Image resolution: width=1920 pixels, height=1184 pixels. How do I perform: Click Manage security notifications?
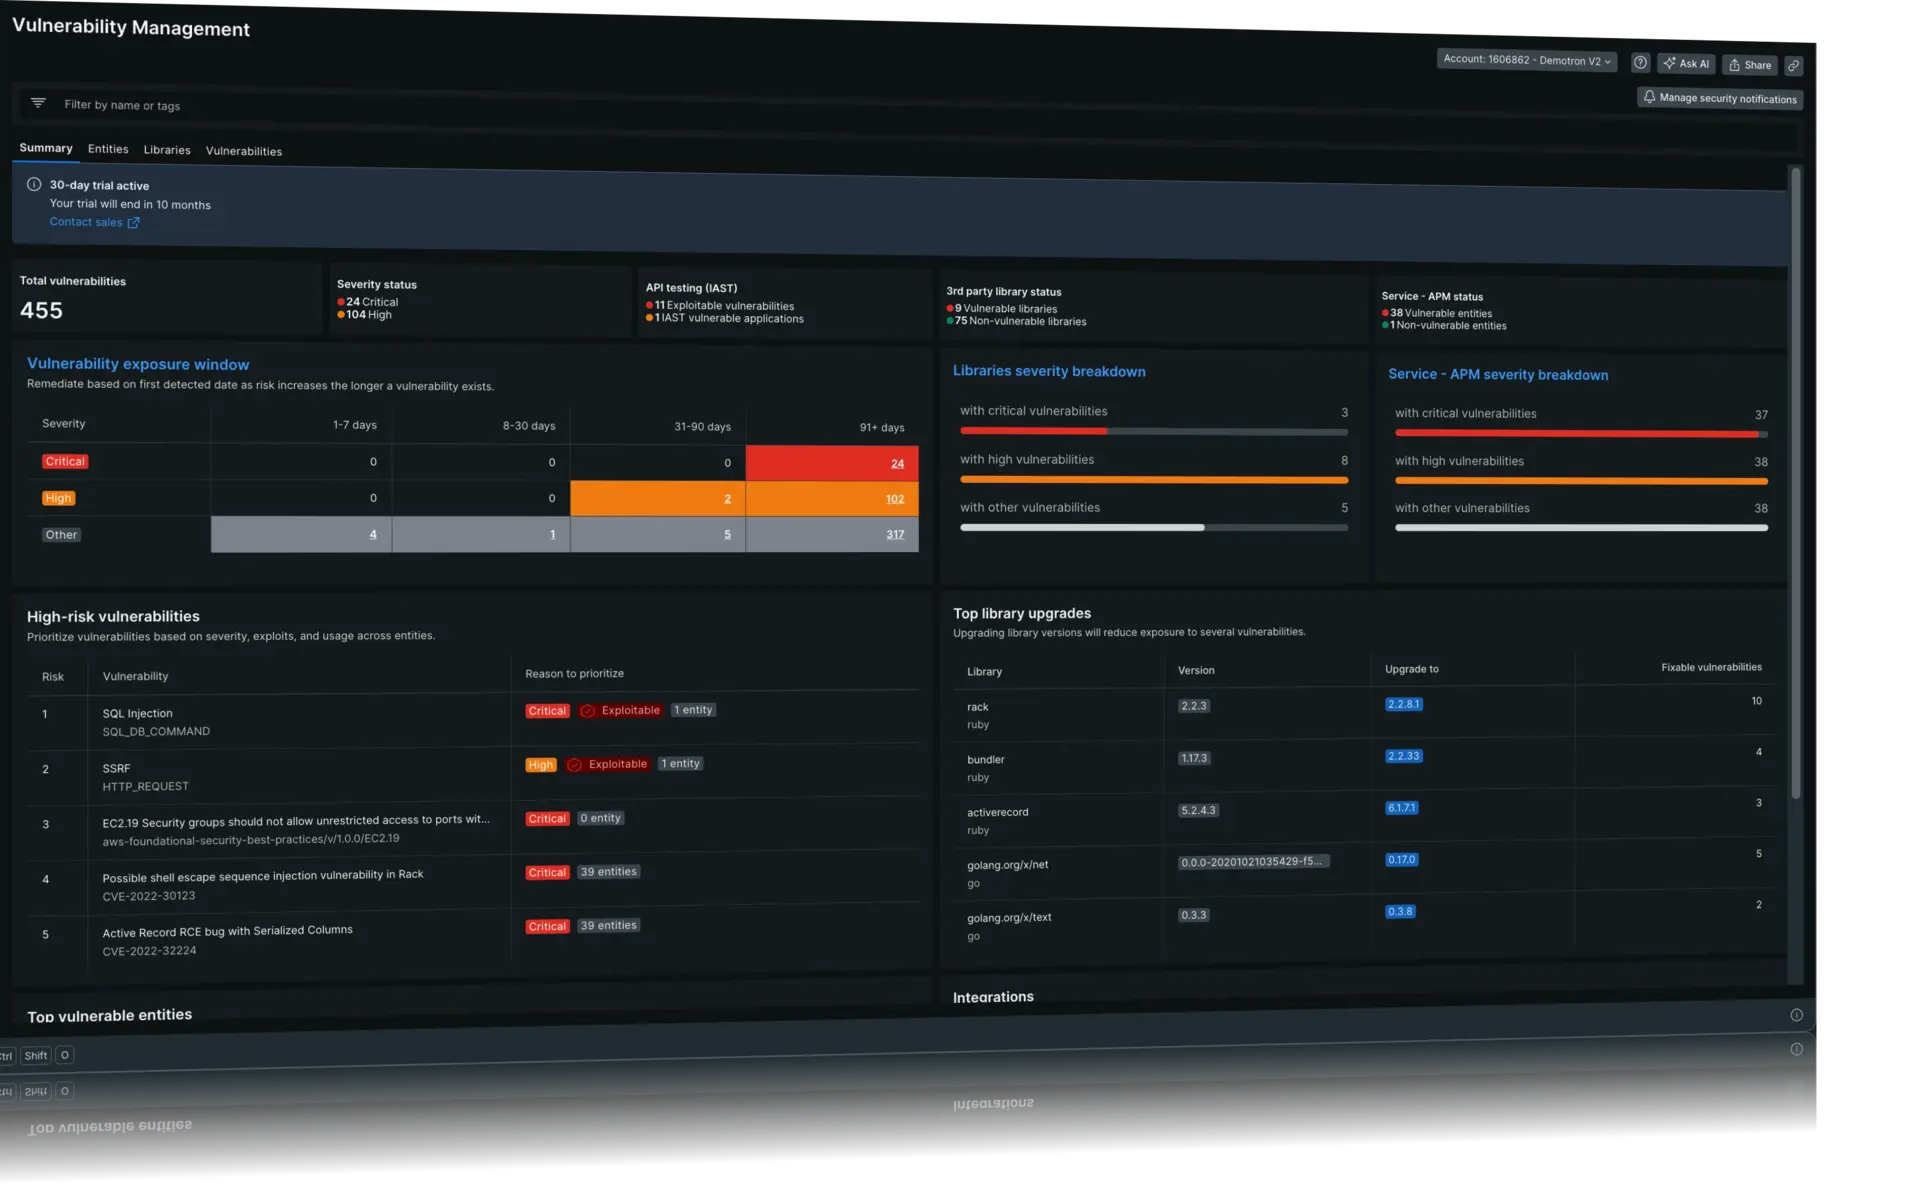[1727, 98]
